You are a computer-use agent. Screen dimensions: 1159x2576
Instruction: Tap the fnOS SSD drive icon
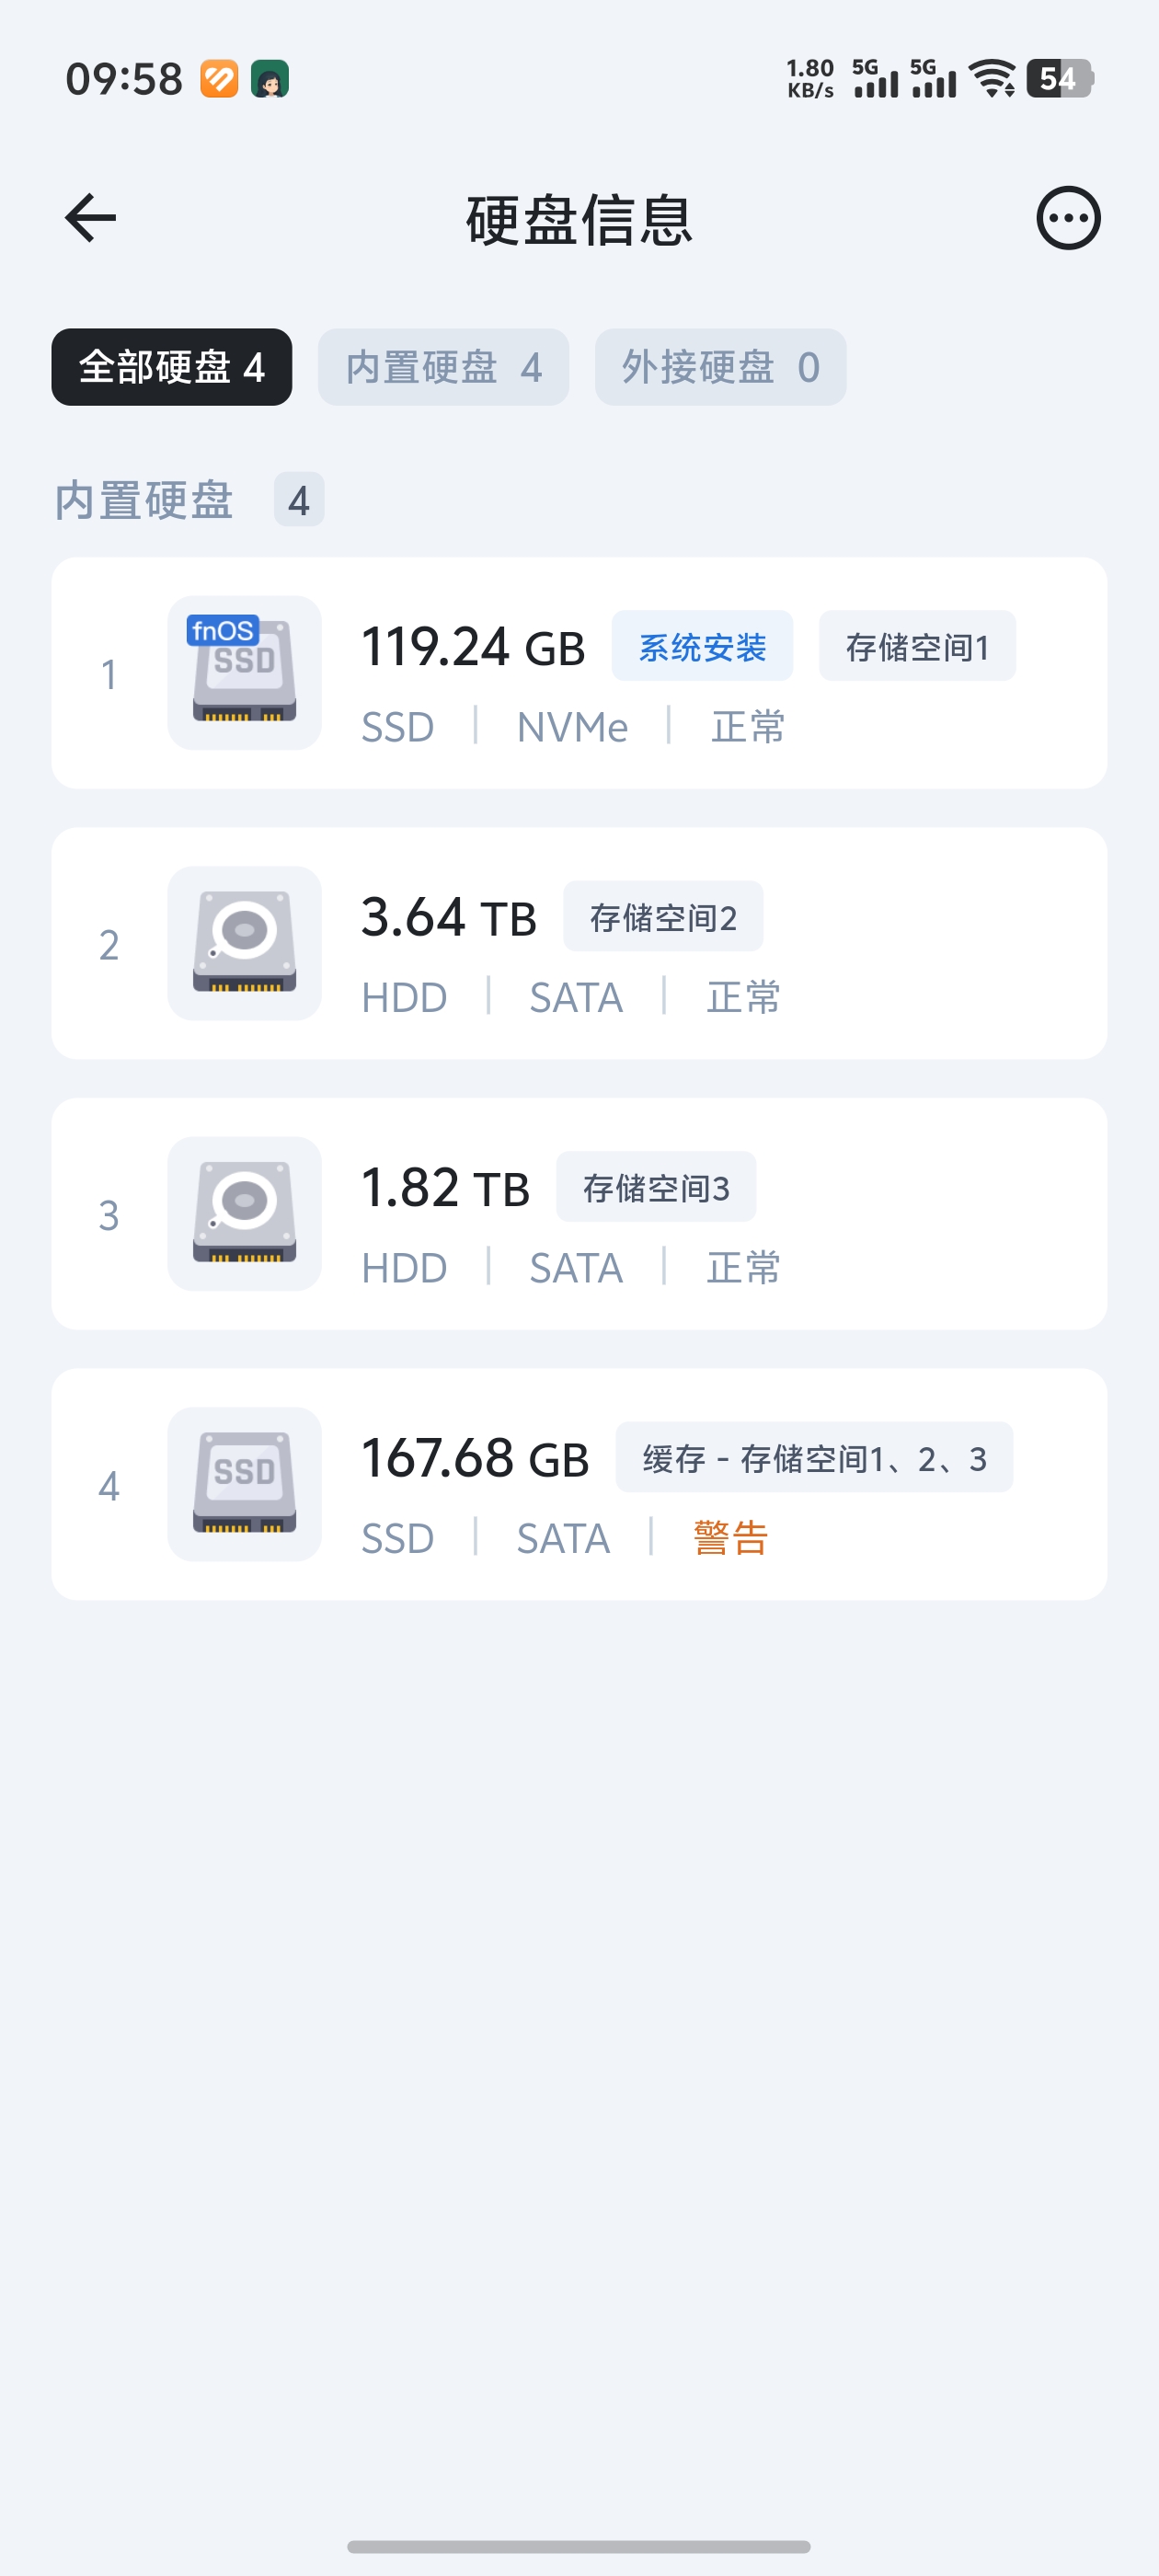point(244,673)
